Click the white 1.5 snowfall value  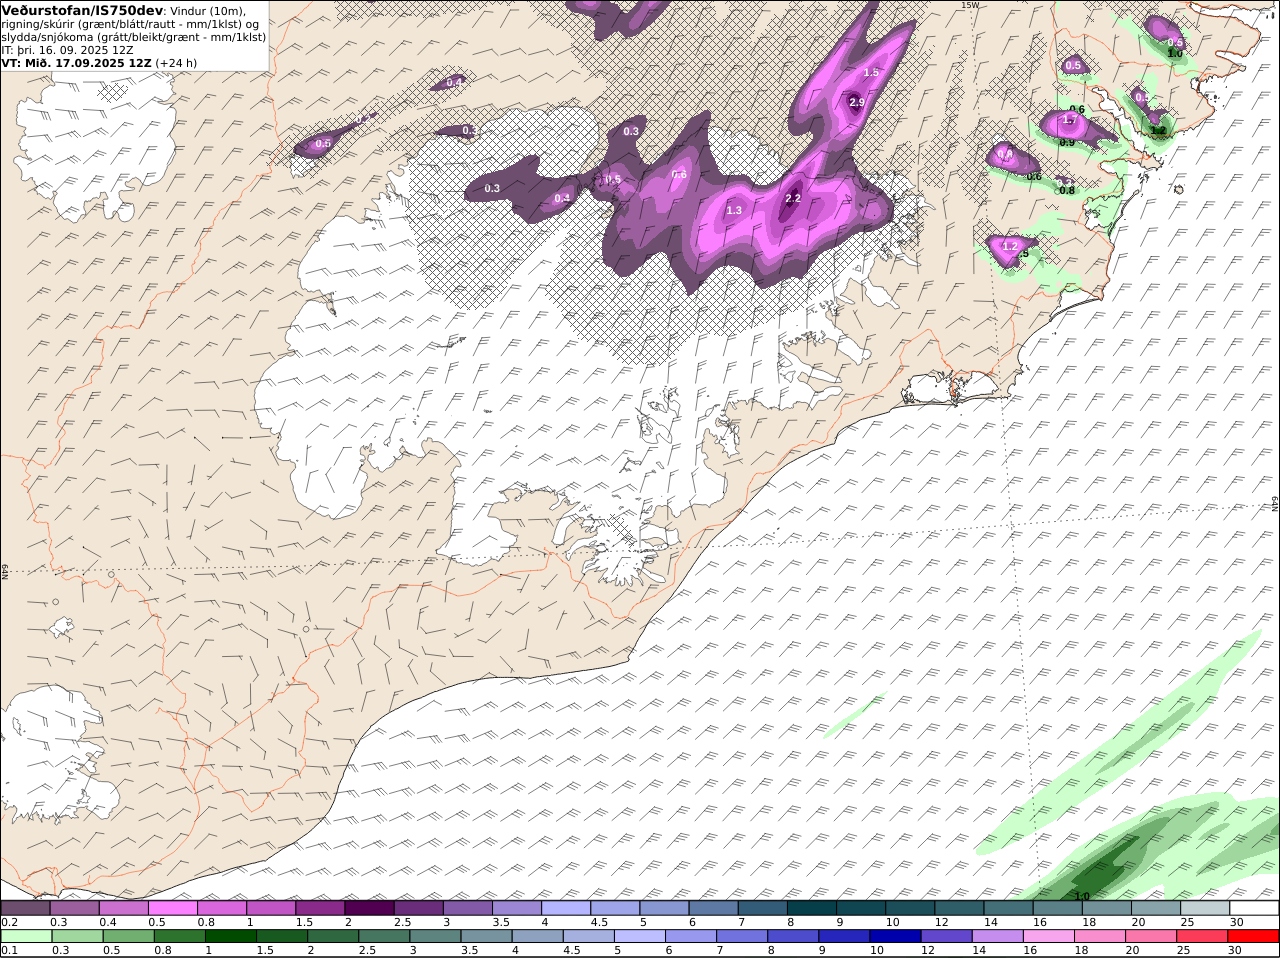click(871, 72)
